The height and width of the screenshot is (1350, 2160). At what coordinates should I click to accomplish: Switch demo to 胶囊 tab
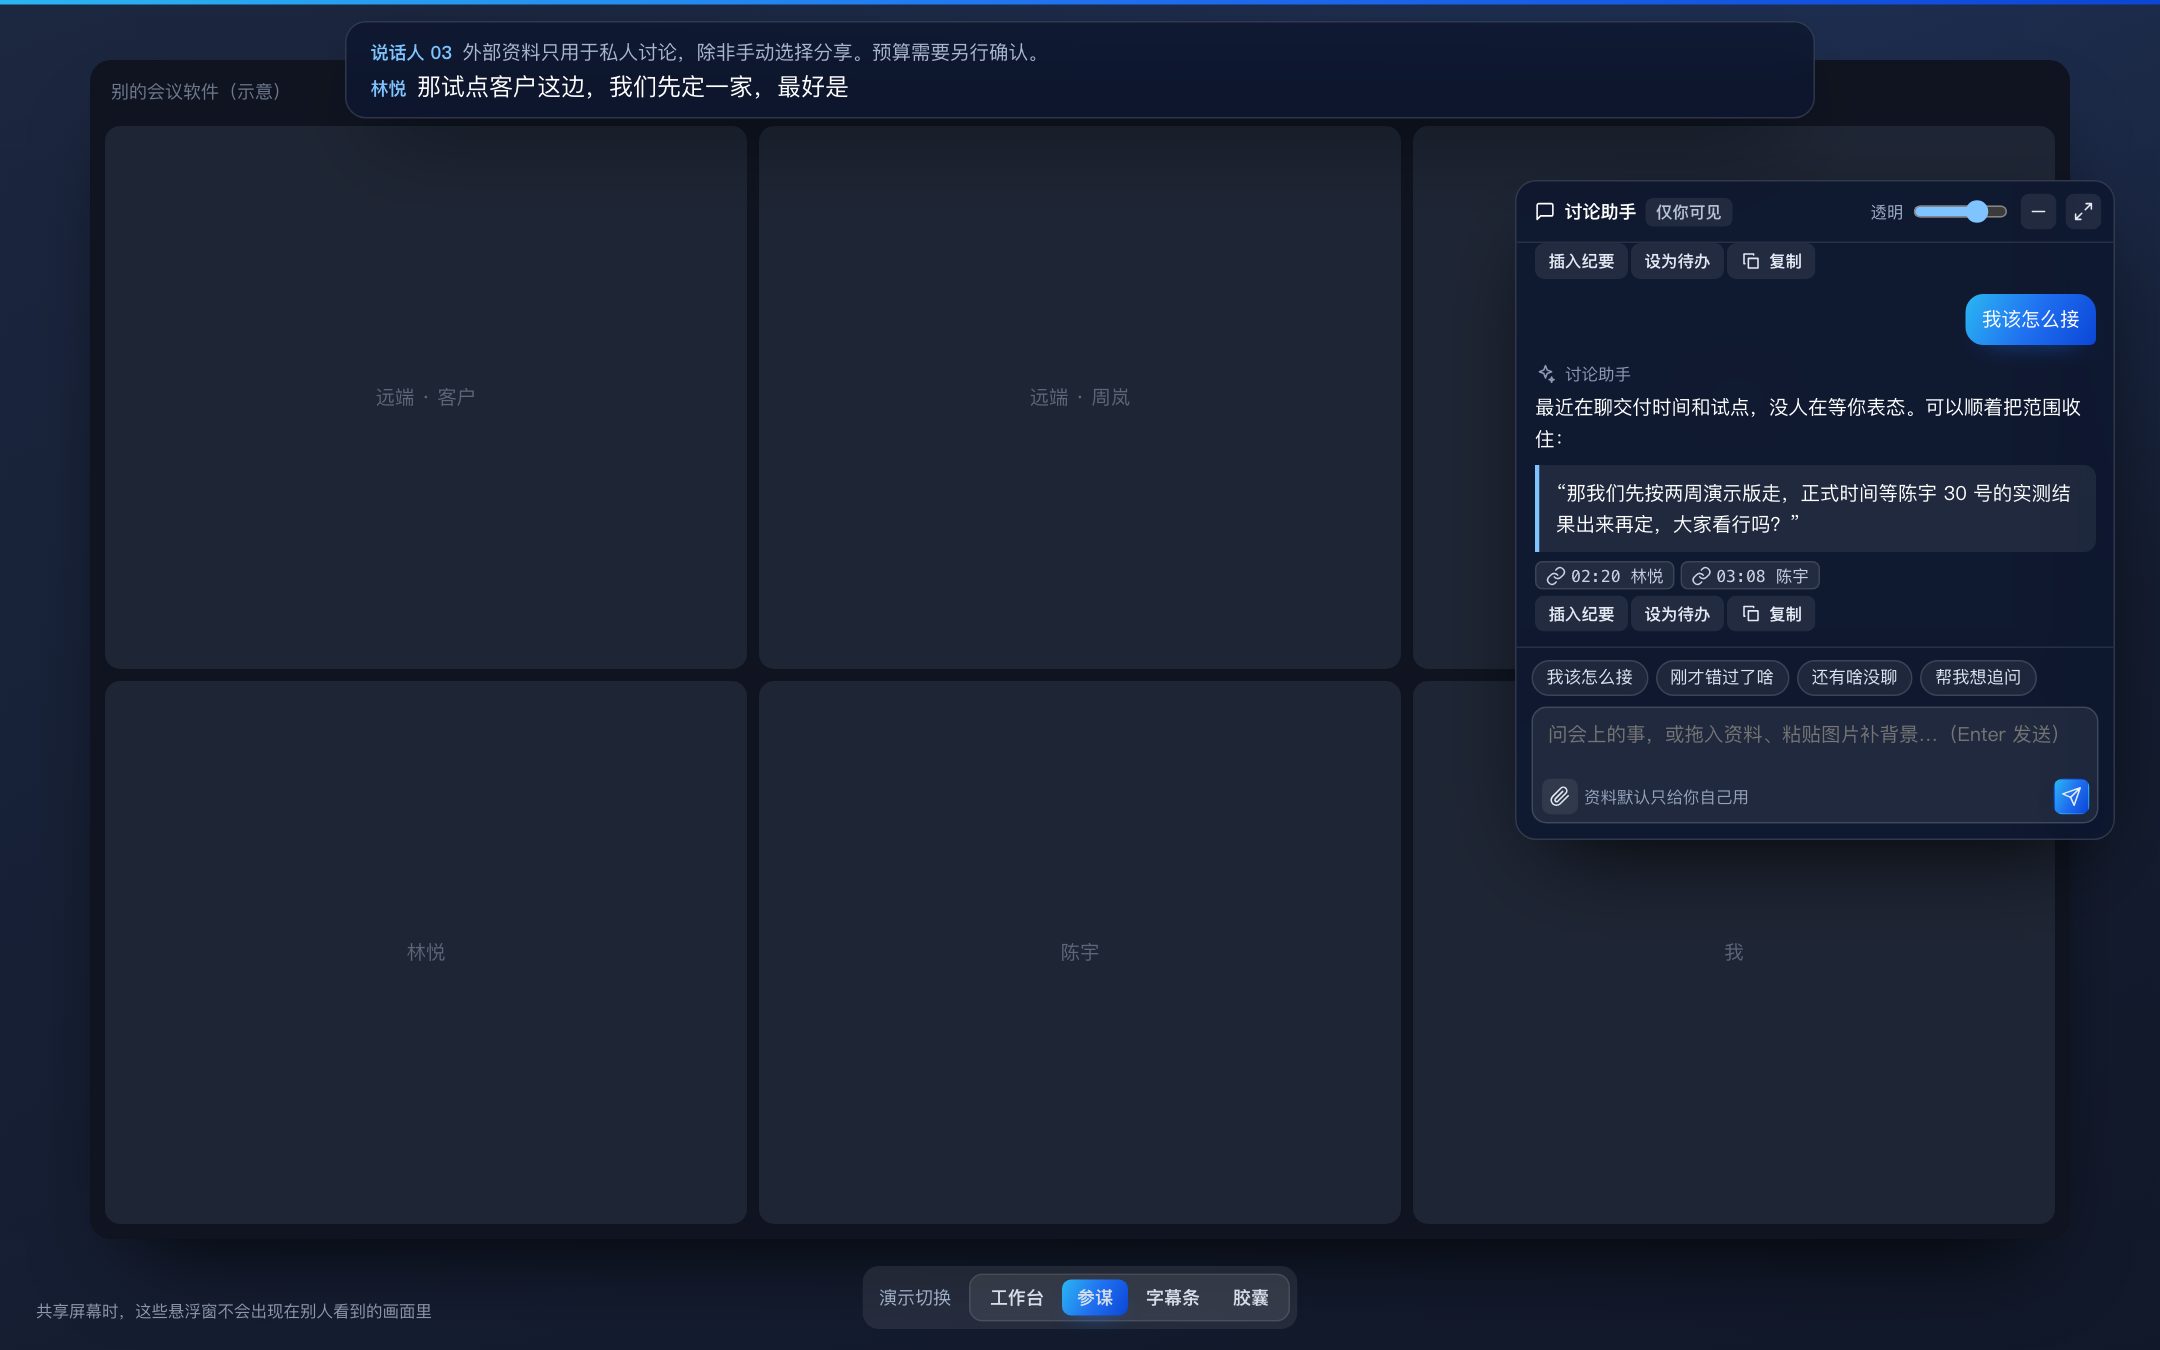point(1250,1297)
